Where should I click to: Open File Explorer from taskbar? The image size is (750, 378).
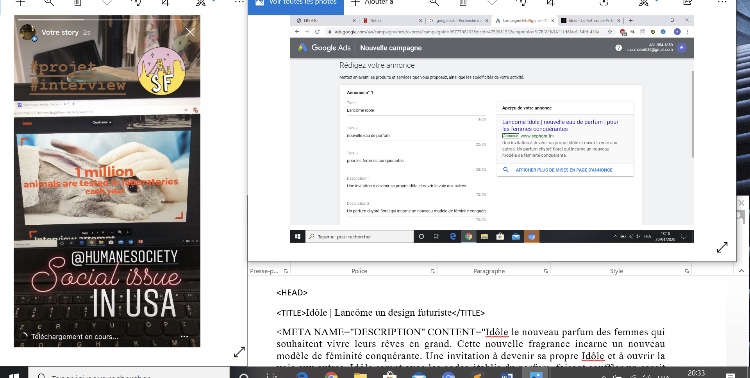coord(360,376)
